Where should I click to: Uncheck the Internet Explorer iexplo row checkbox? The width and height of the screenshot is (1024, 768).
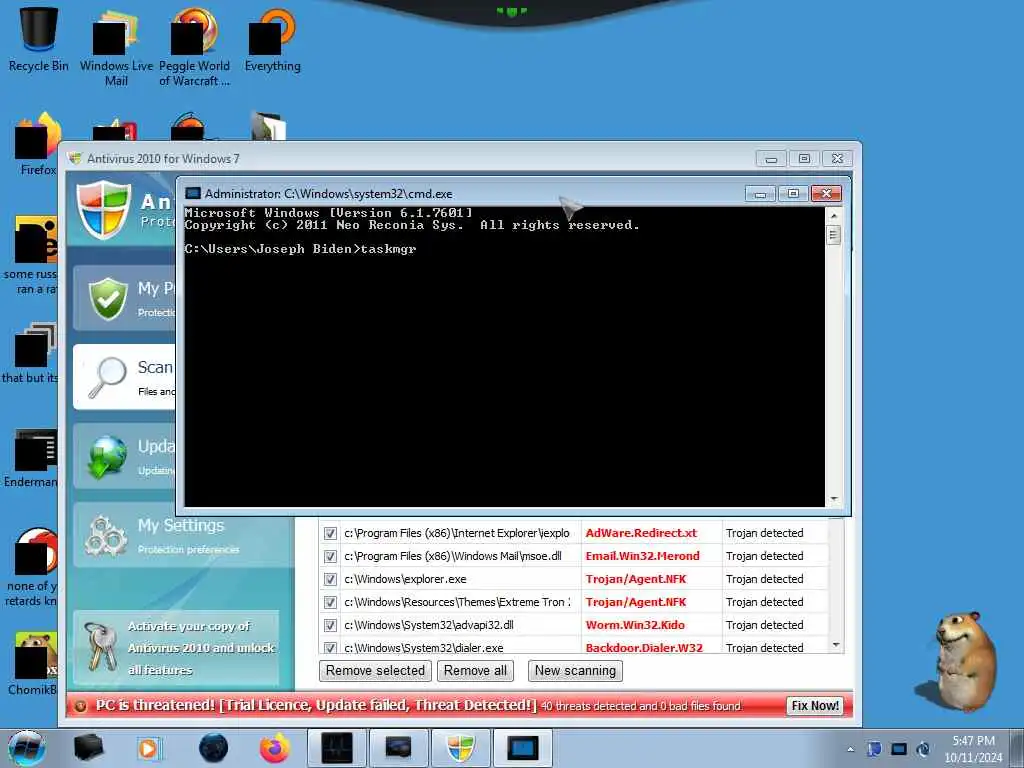pyautogui.click(x=330, y=534)
